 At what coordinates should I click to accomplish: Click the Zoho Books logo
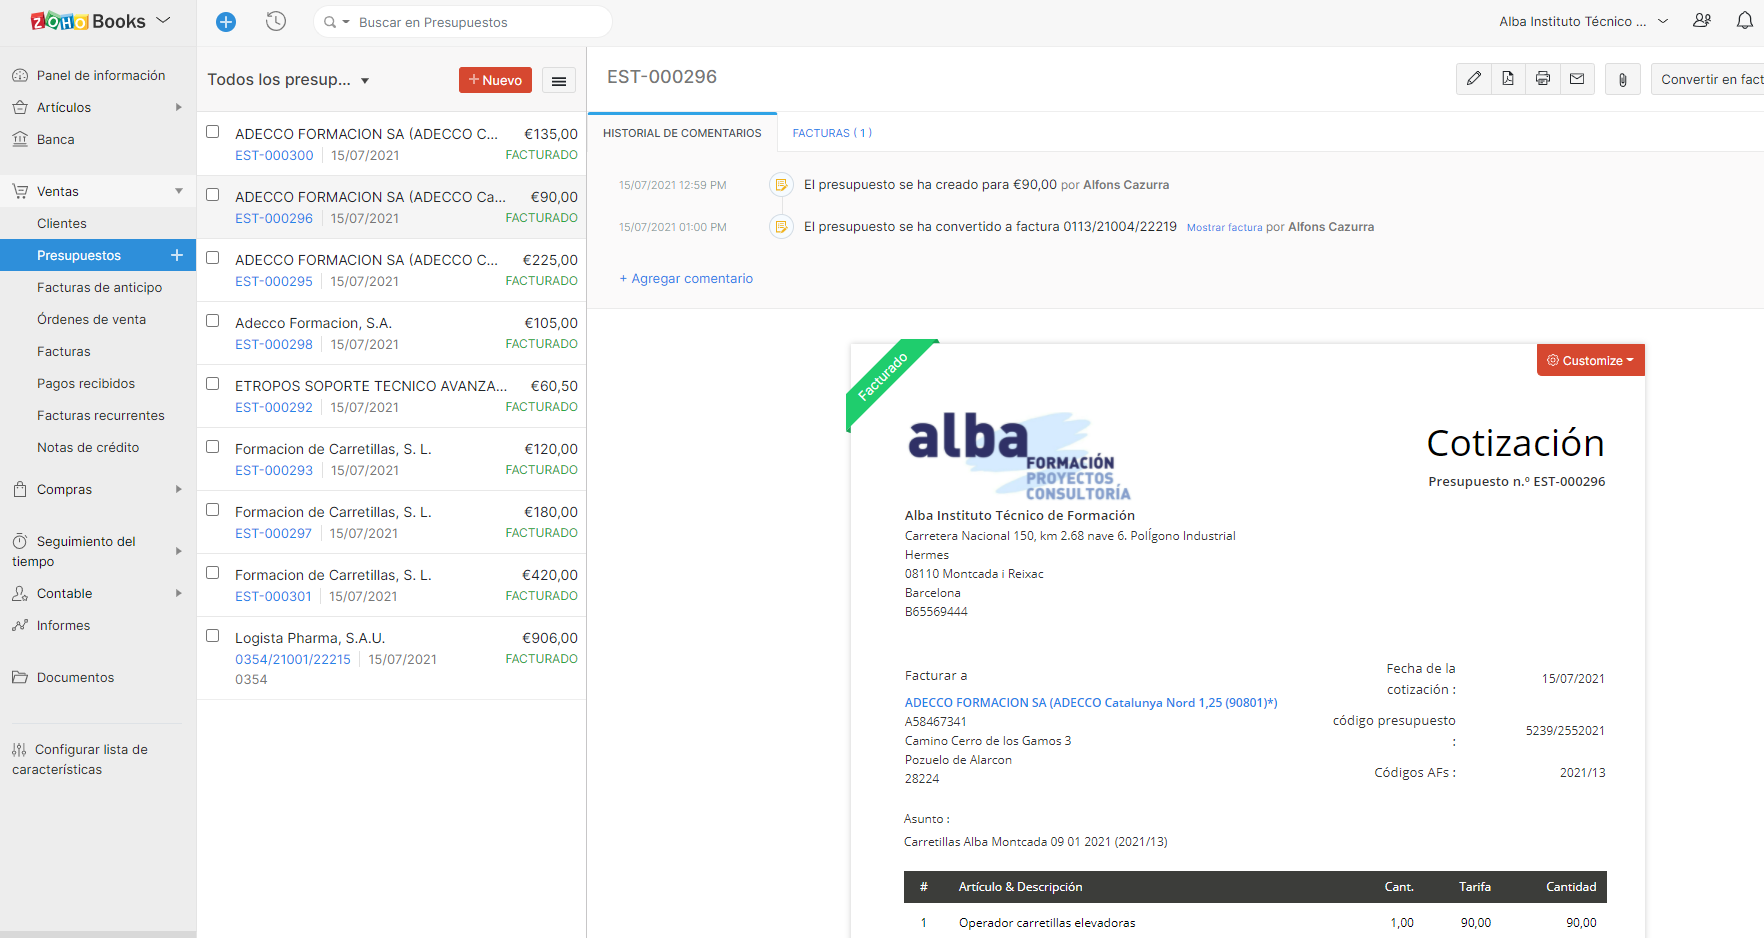coord(87,21)
